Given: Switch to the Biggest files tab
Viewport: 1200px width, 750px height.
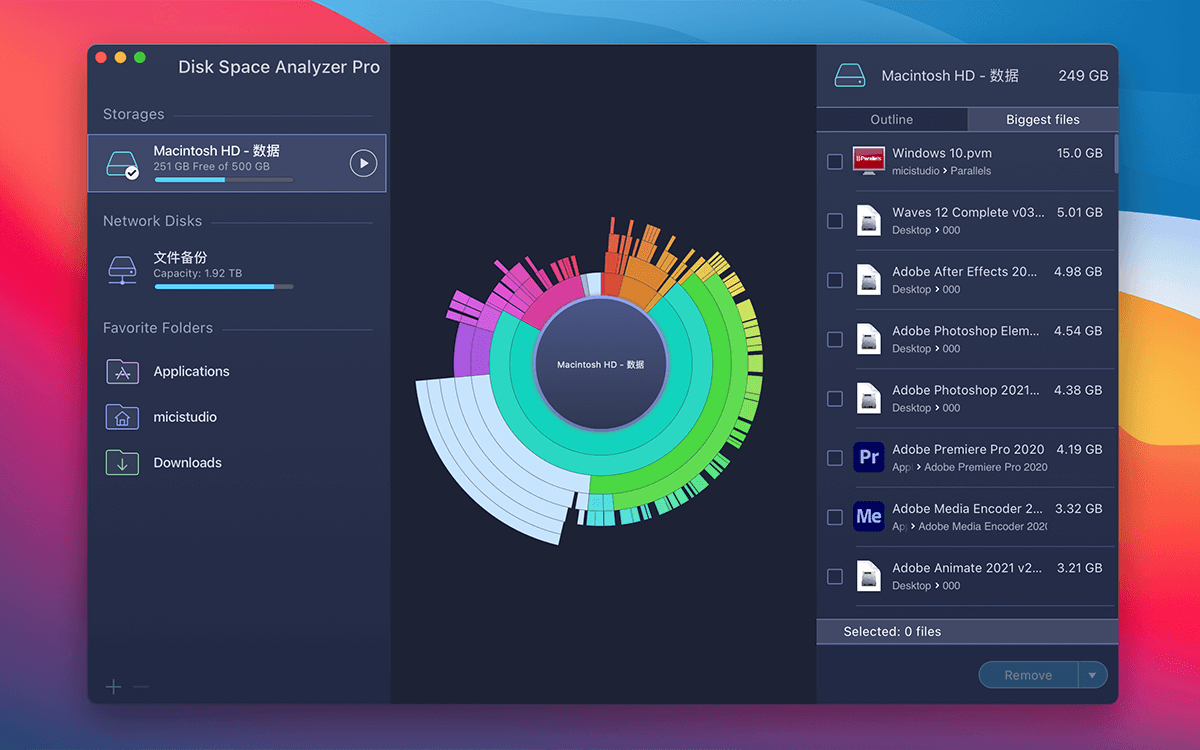Looking at the screenshot, I should (x=1043, y=120).
